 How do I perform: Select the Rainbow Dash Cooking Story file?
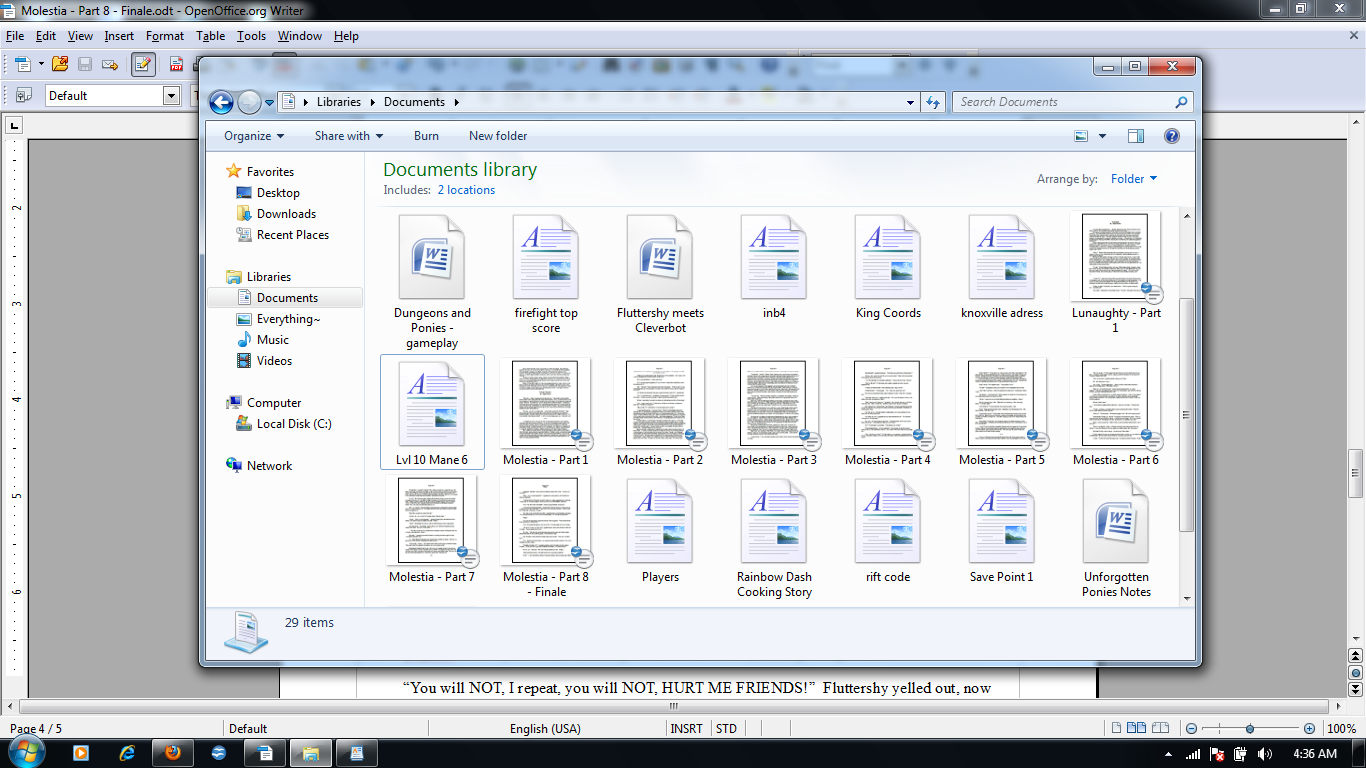(774, 537)
